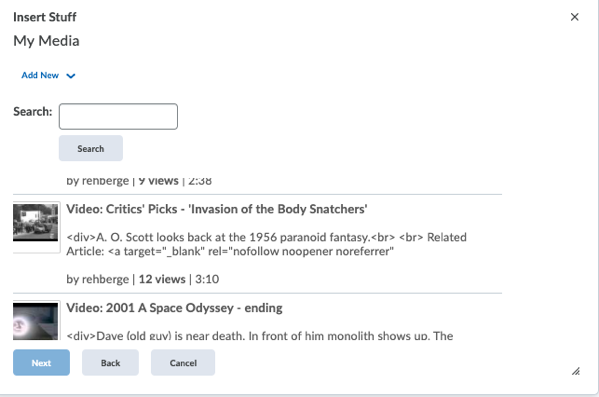599x397 pixels.
Task: Go Back to previous step
Action: coord(110,362)
